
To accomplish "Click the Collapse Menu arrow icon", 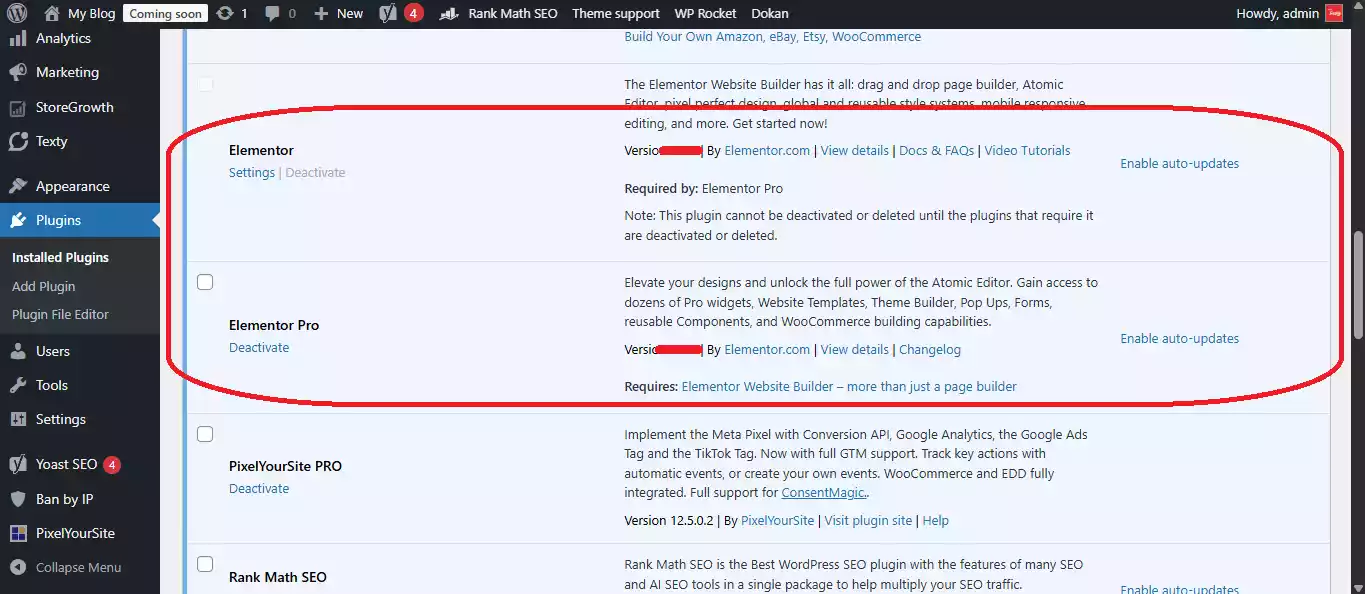I will [17, 567].
